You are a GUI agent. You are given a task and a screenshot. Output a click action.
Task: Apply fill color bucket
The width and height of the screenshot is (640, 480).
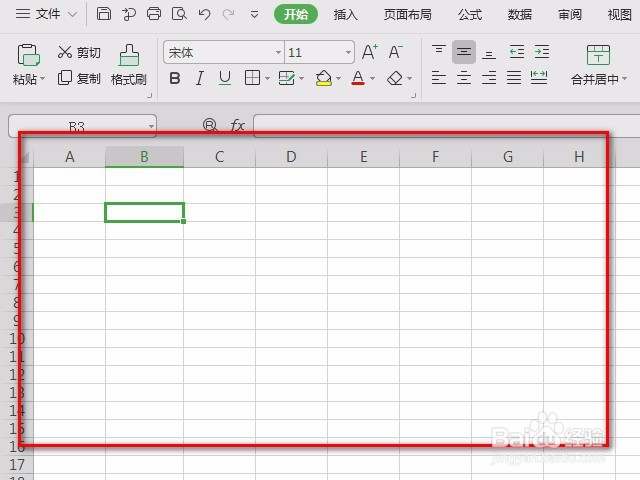click(324, 78)
